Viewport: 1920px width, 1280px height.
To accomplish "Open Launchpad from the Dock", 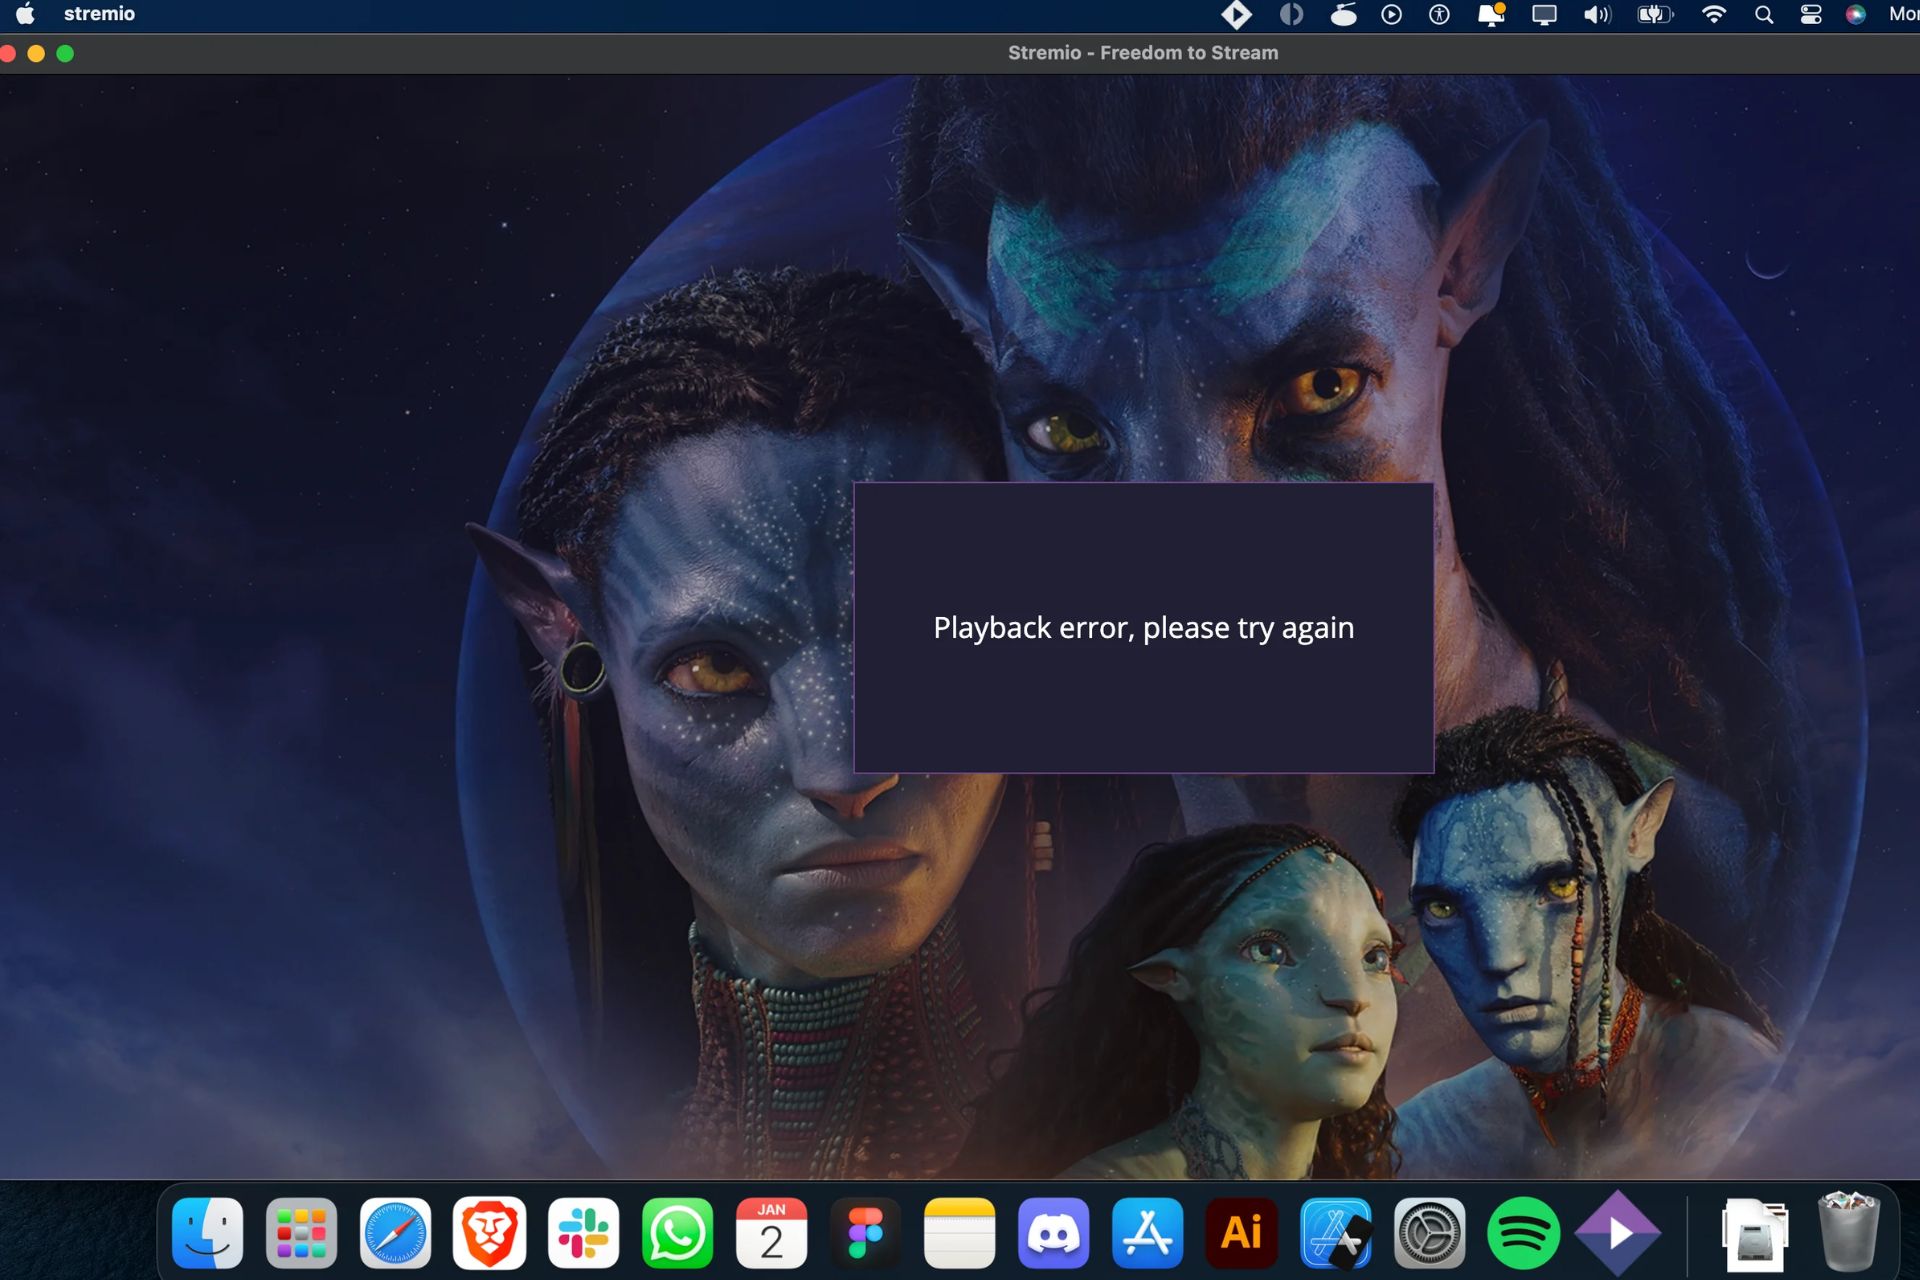I will tap(301, 1233).
